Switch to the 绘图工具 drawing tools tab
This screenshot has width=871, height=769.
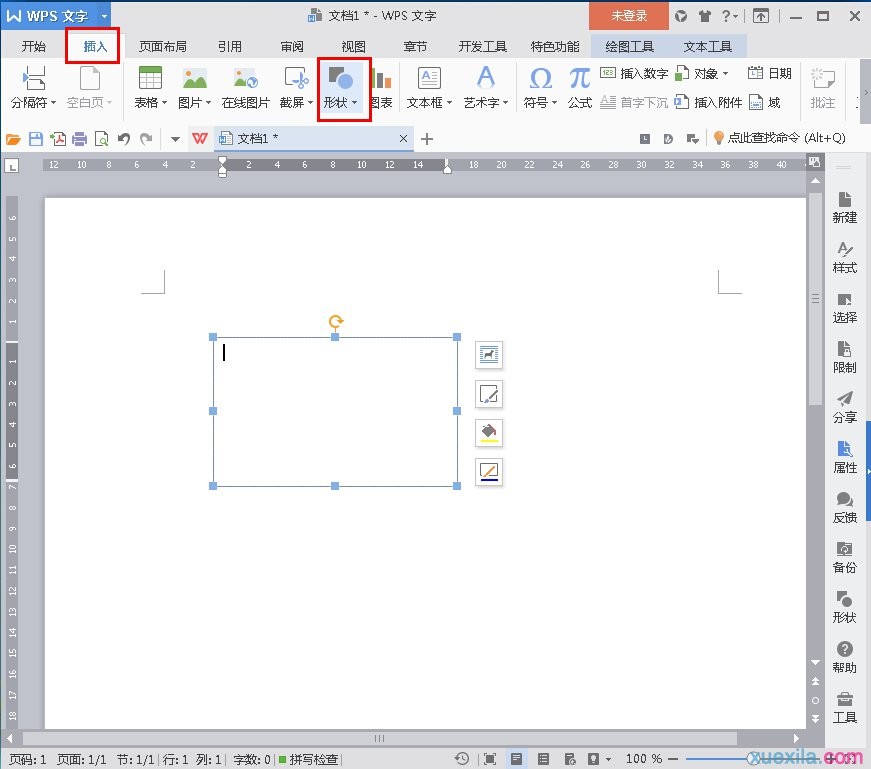coord(629,47)
